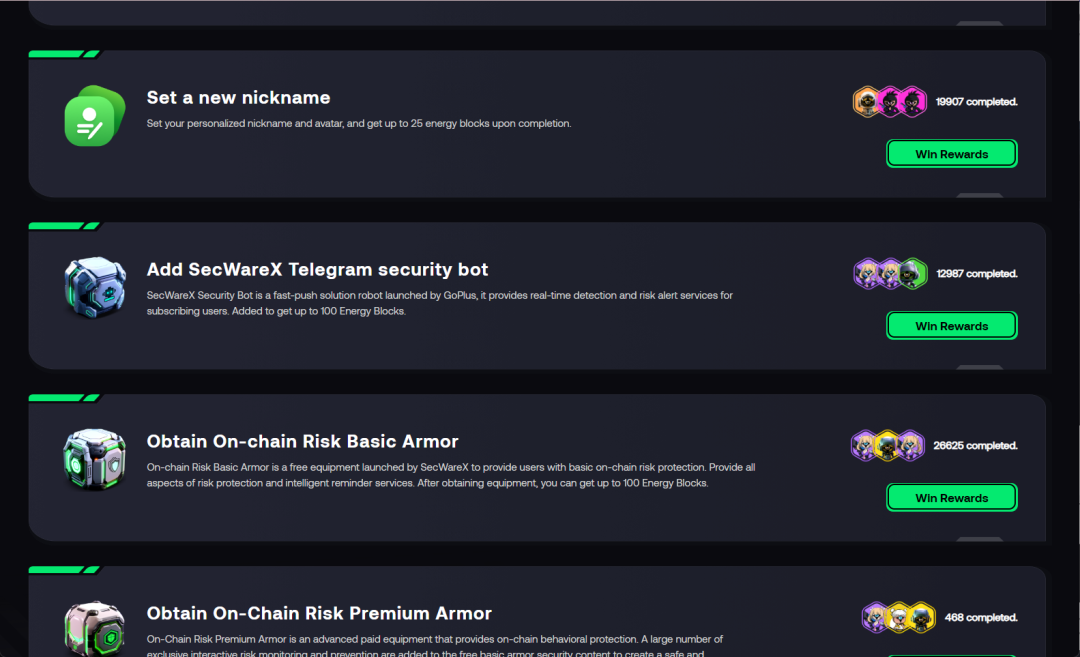Image resolution: width=1080 pixels, height=657 pixels.
Task: Click the Basic Armor cube icon
Action: [94, 461]
